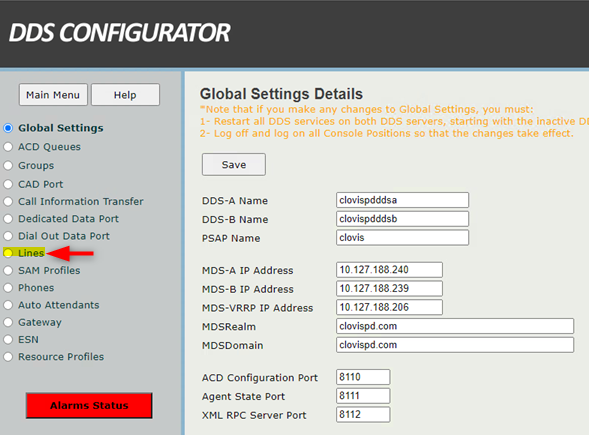Select SAM Profiles radio option
This screenshot has width=589, height=435.
click(8, 270)
